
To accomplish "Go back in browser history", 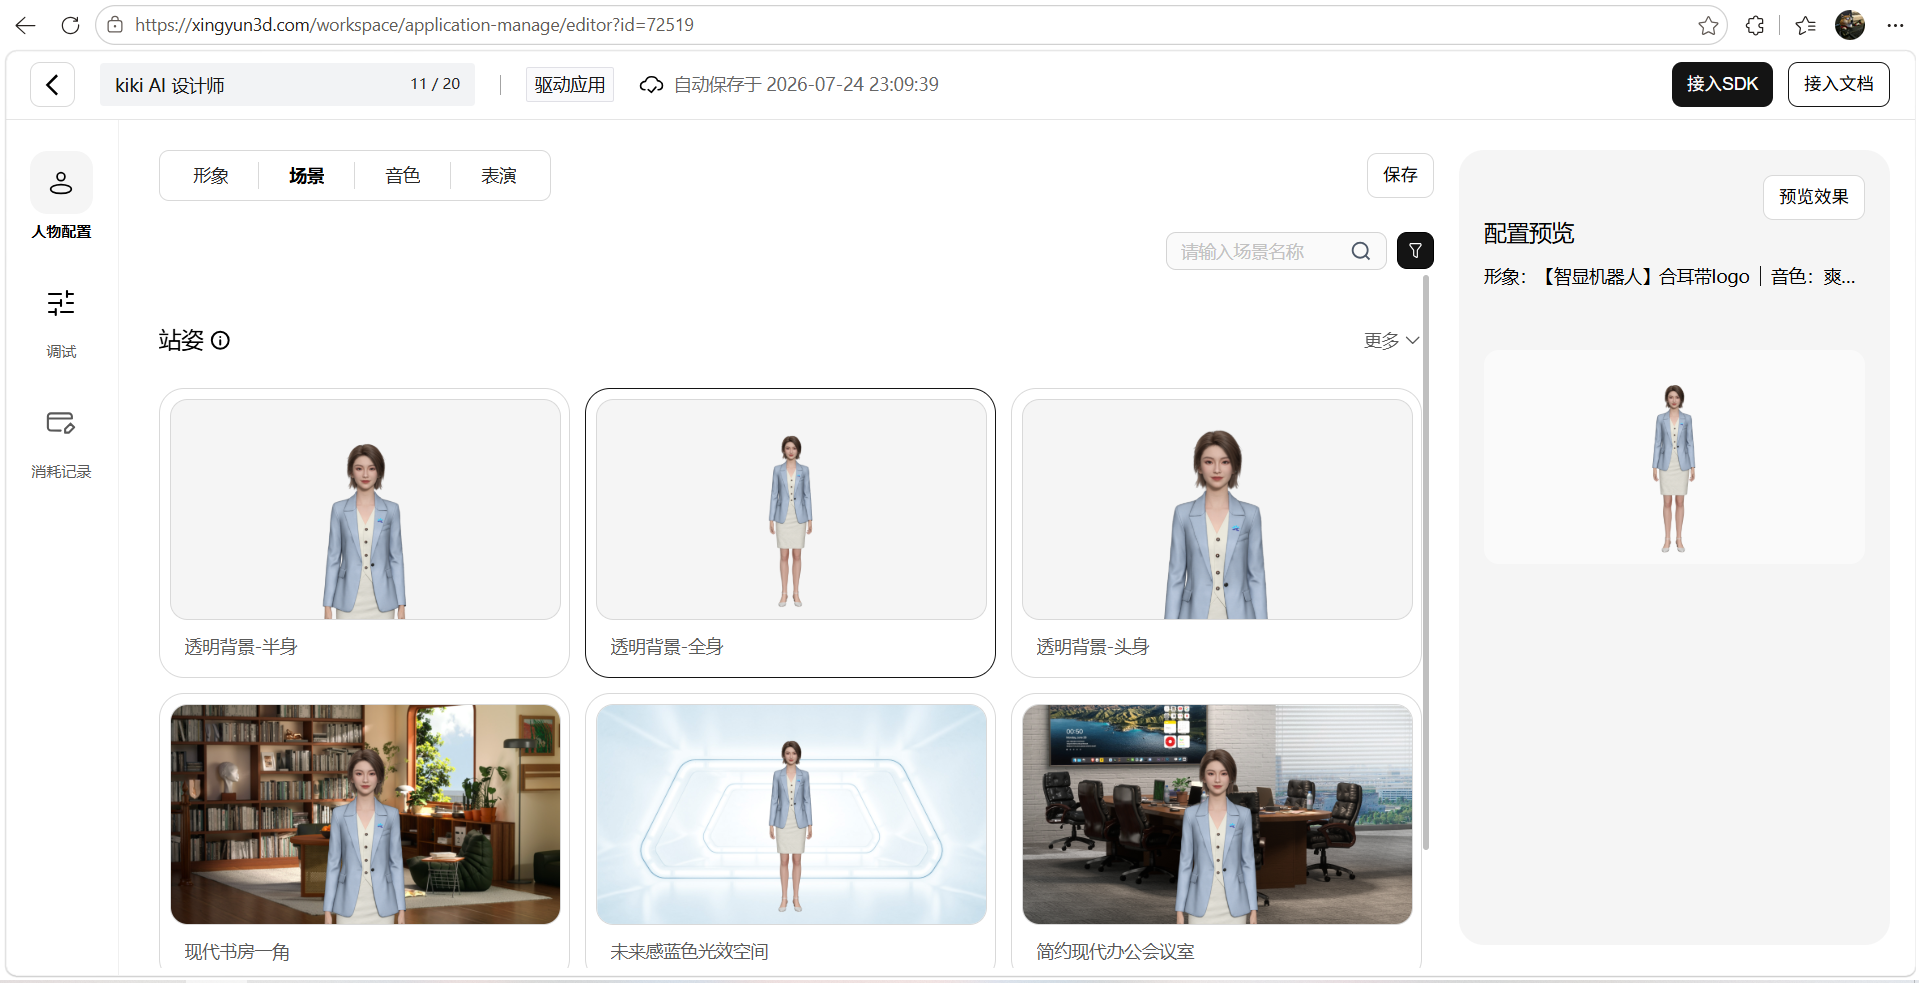I will point(25,25).
